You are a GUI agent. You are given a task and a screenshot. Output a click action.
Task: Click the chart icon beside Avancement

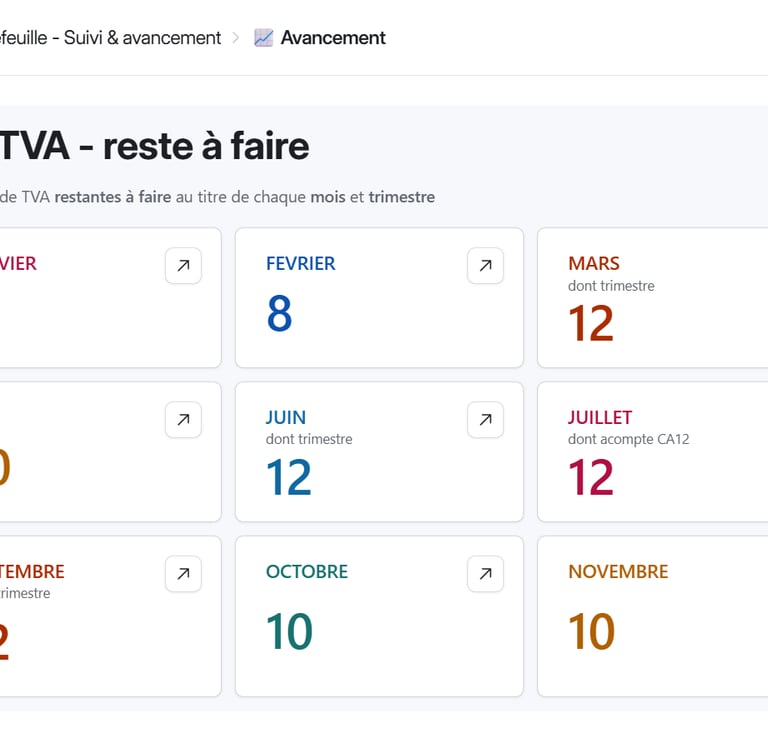[x=264, y=38]
